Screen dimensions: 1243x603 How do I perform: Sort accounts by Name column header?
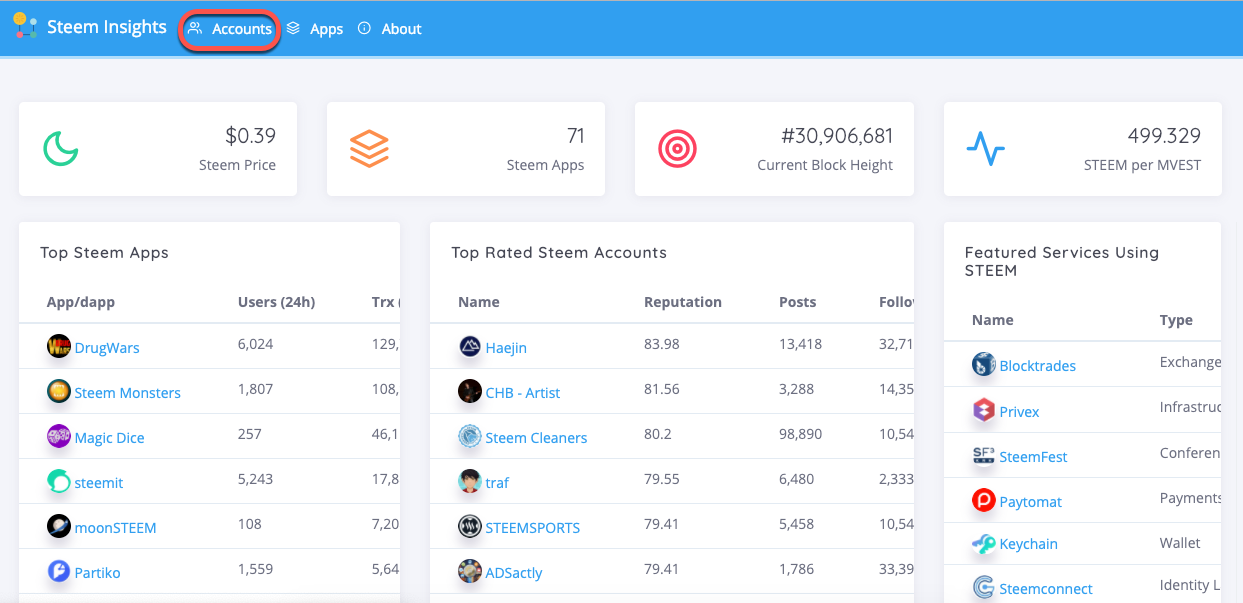[x=479, y=302]
